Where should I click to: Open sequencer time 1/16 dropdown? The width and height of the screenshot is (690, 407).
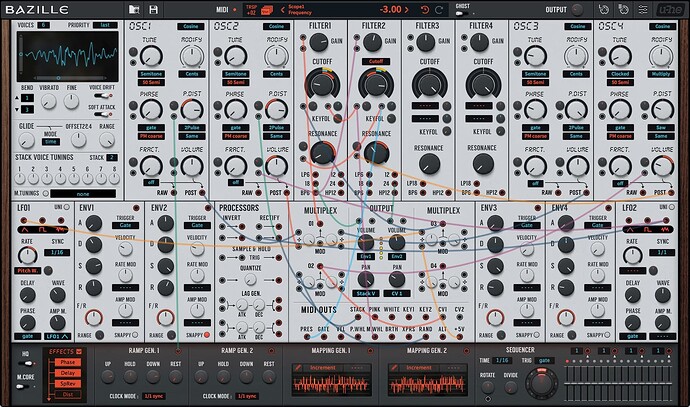coord(502,360)
